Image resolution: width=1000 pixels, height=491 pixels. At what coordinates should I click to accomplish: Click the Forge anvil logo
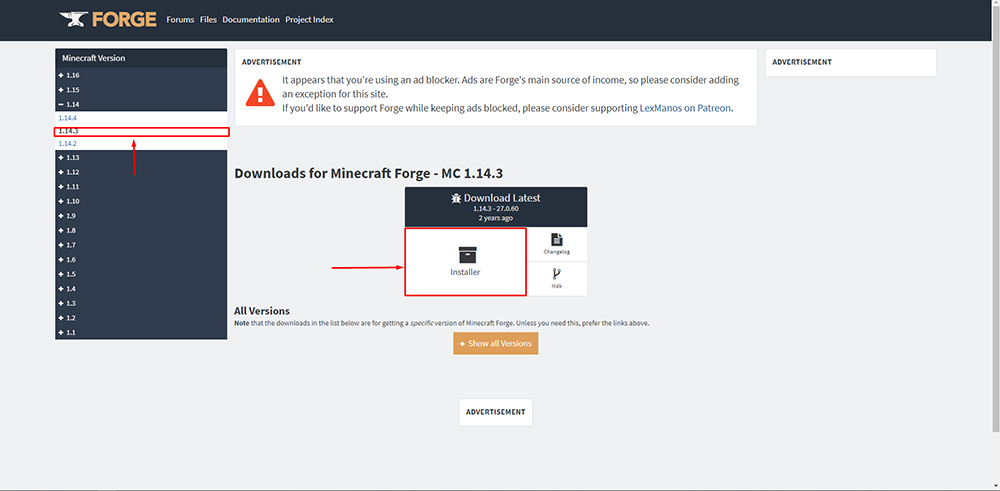[108, 19]
